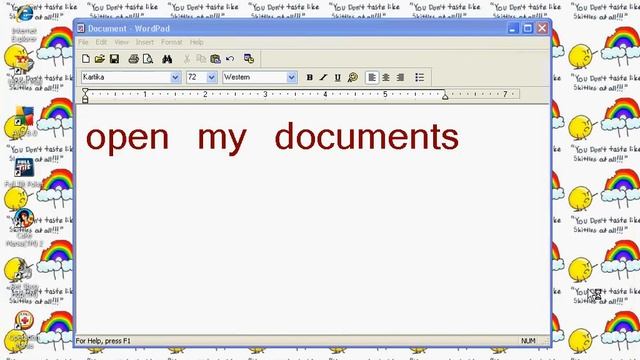Toggle italic formatting

pos(323,77)
